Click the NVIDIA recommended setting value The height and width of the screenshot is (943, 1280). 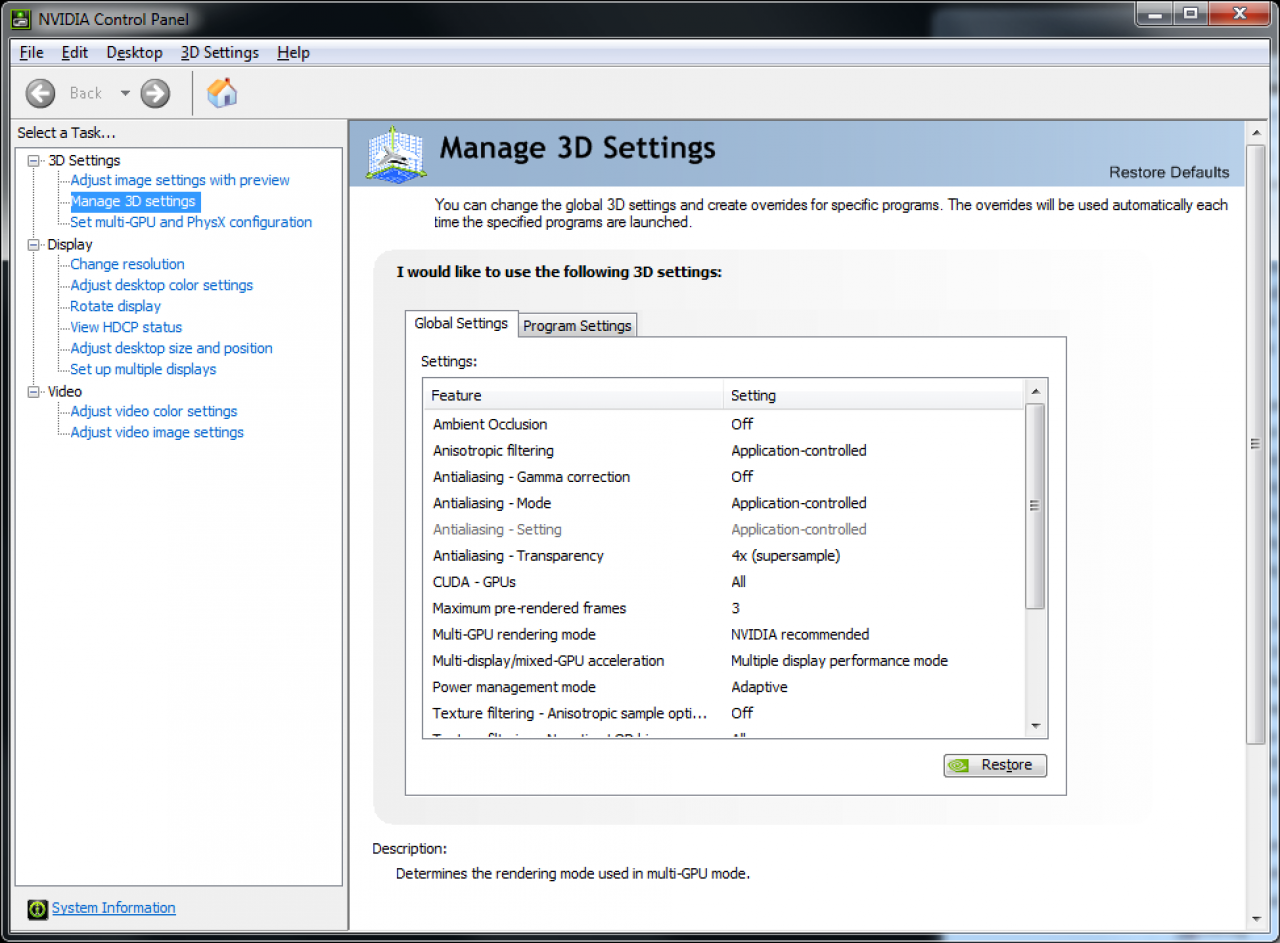point(800,634)
